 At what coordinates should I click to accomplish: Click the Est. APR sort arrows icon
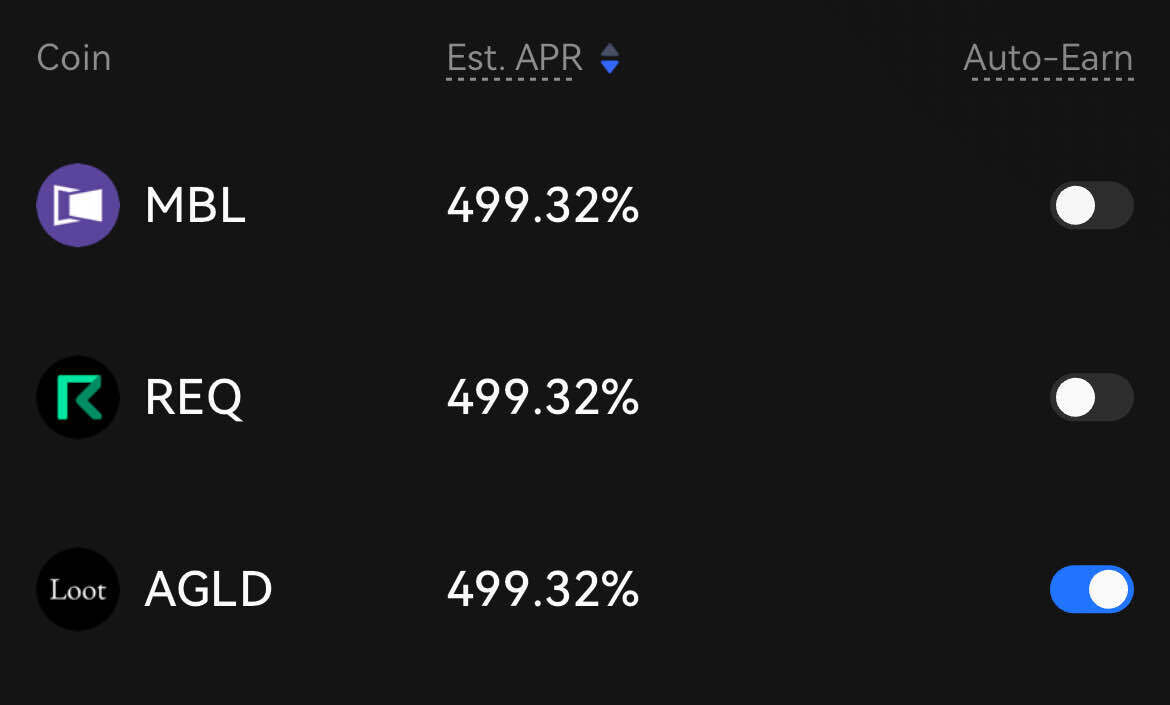pyautogui.click(x=609, y=58)
